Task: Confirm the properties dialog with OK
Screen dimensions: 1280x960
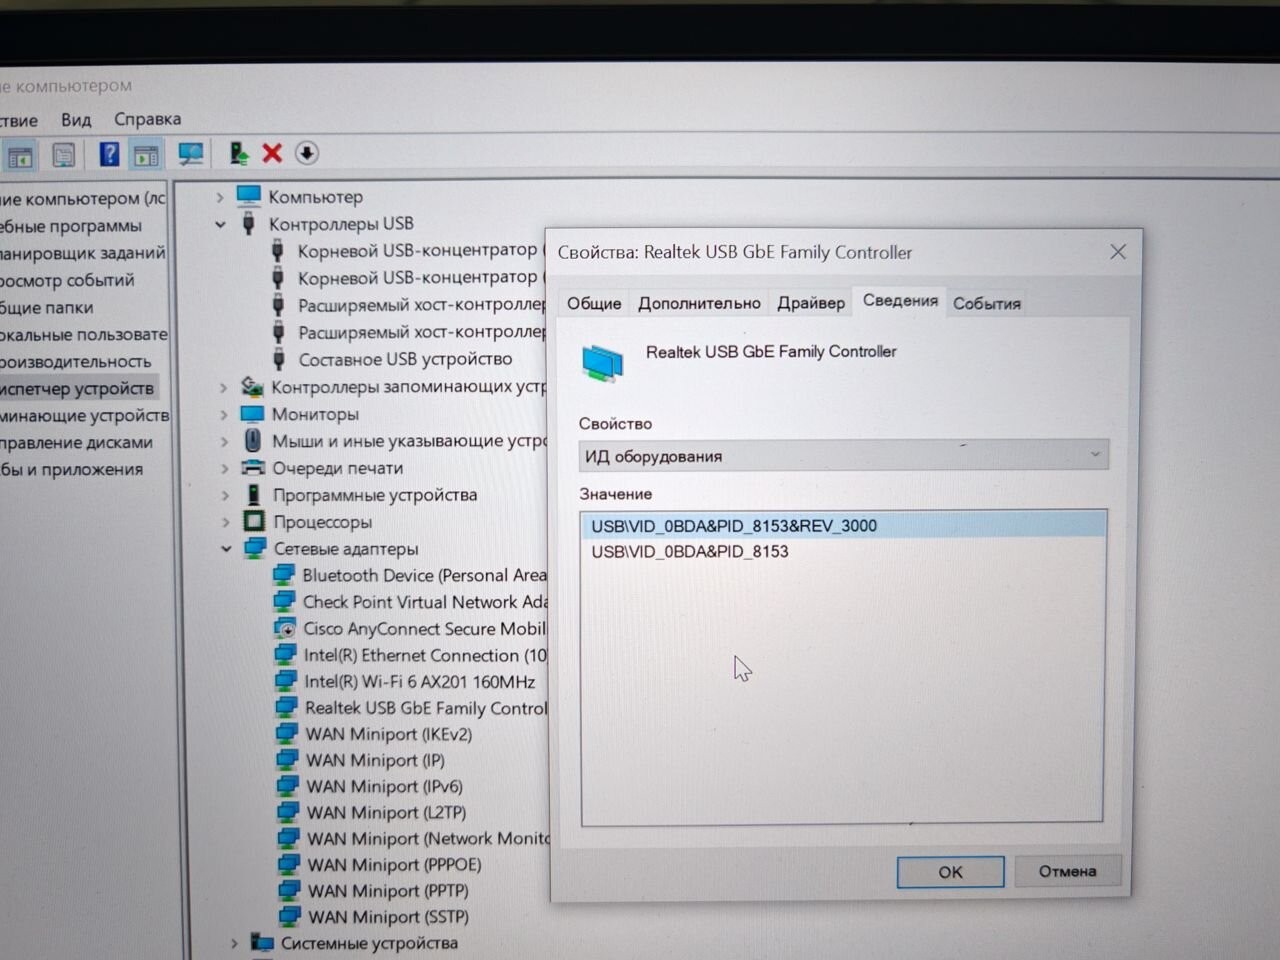Action: [950, 872]
